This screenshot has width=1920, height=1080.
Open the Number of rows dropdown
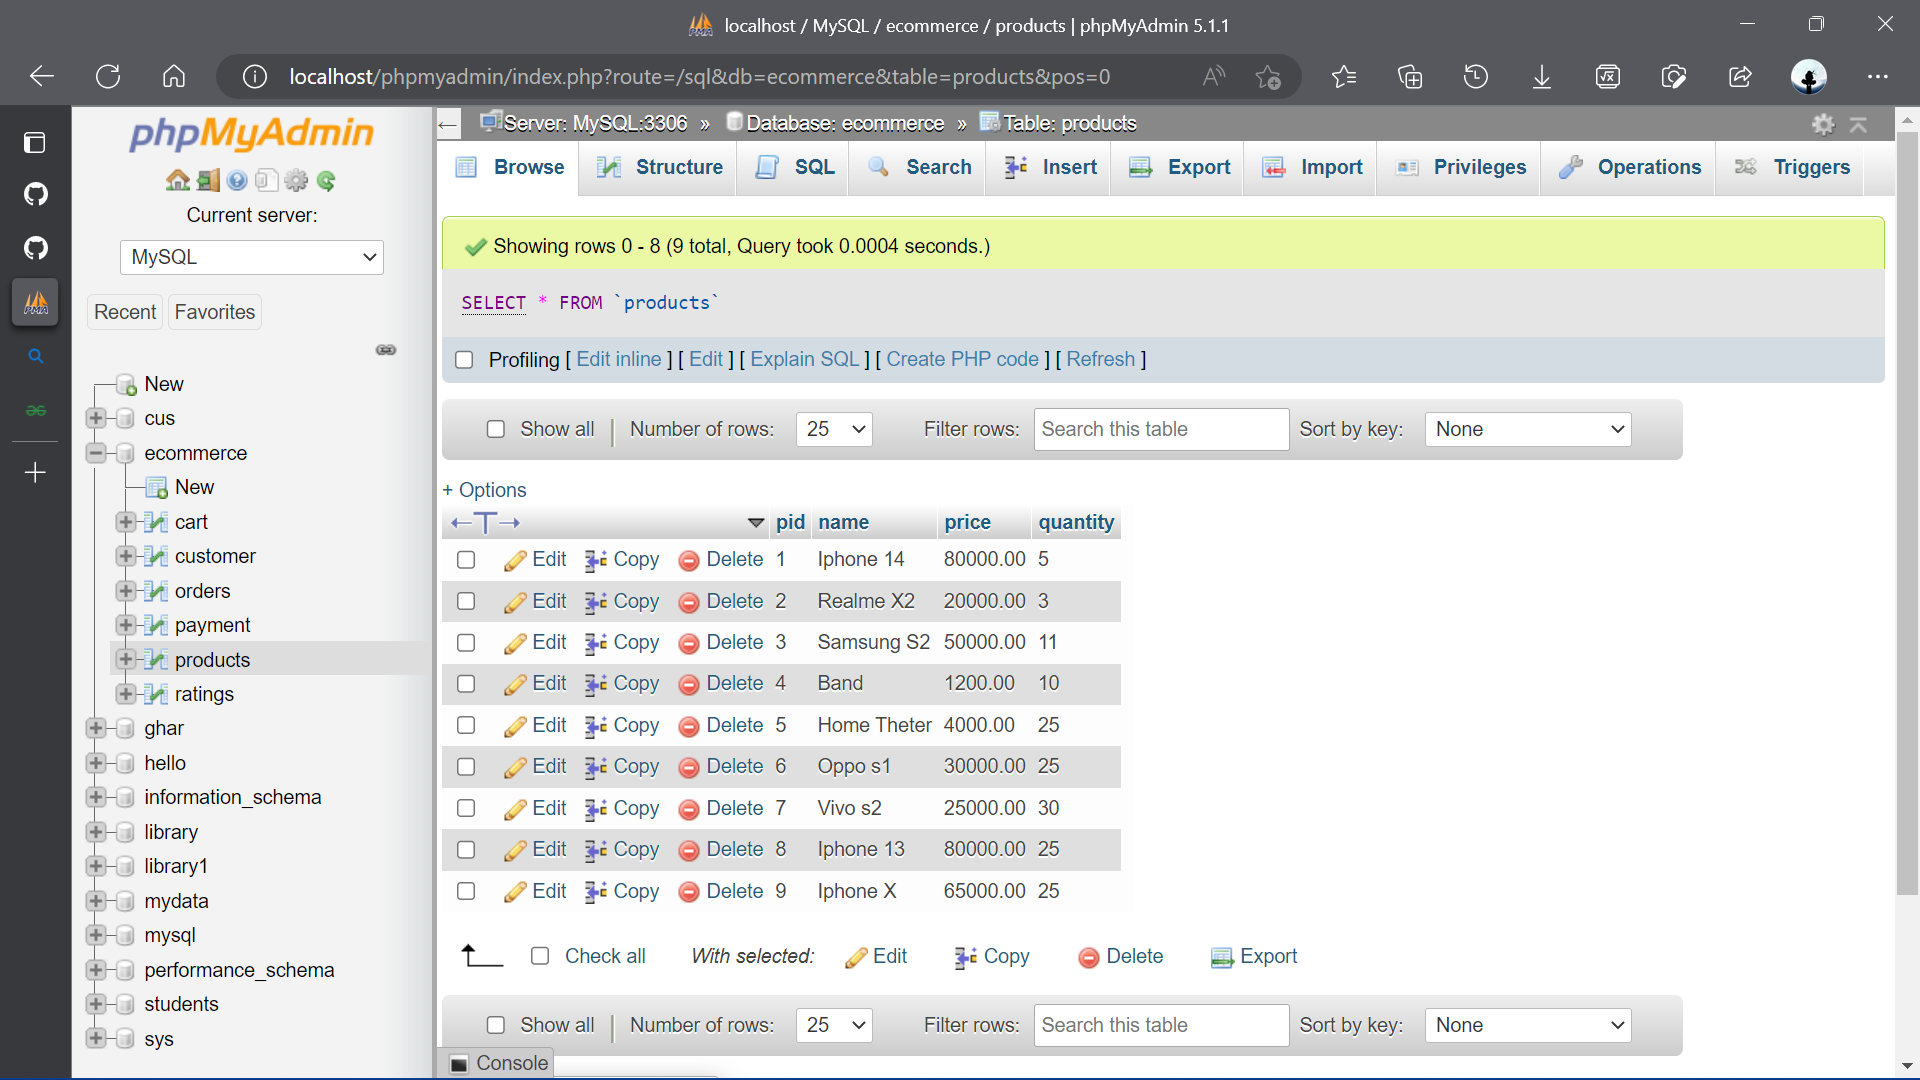834,429
